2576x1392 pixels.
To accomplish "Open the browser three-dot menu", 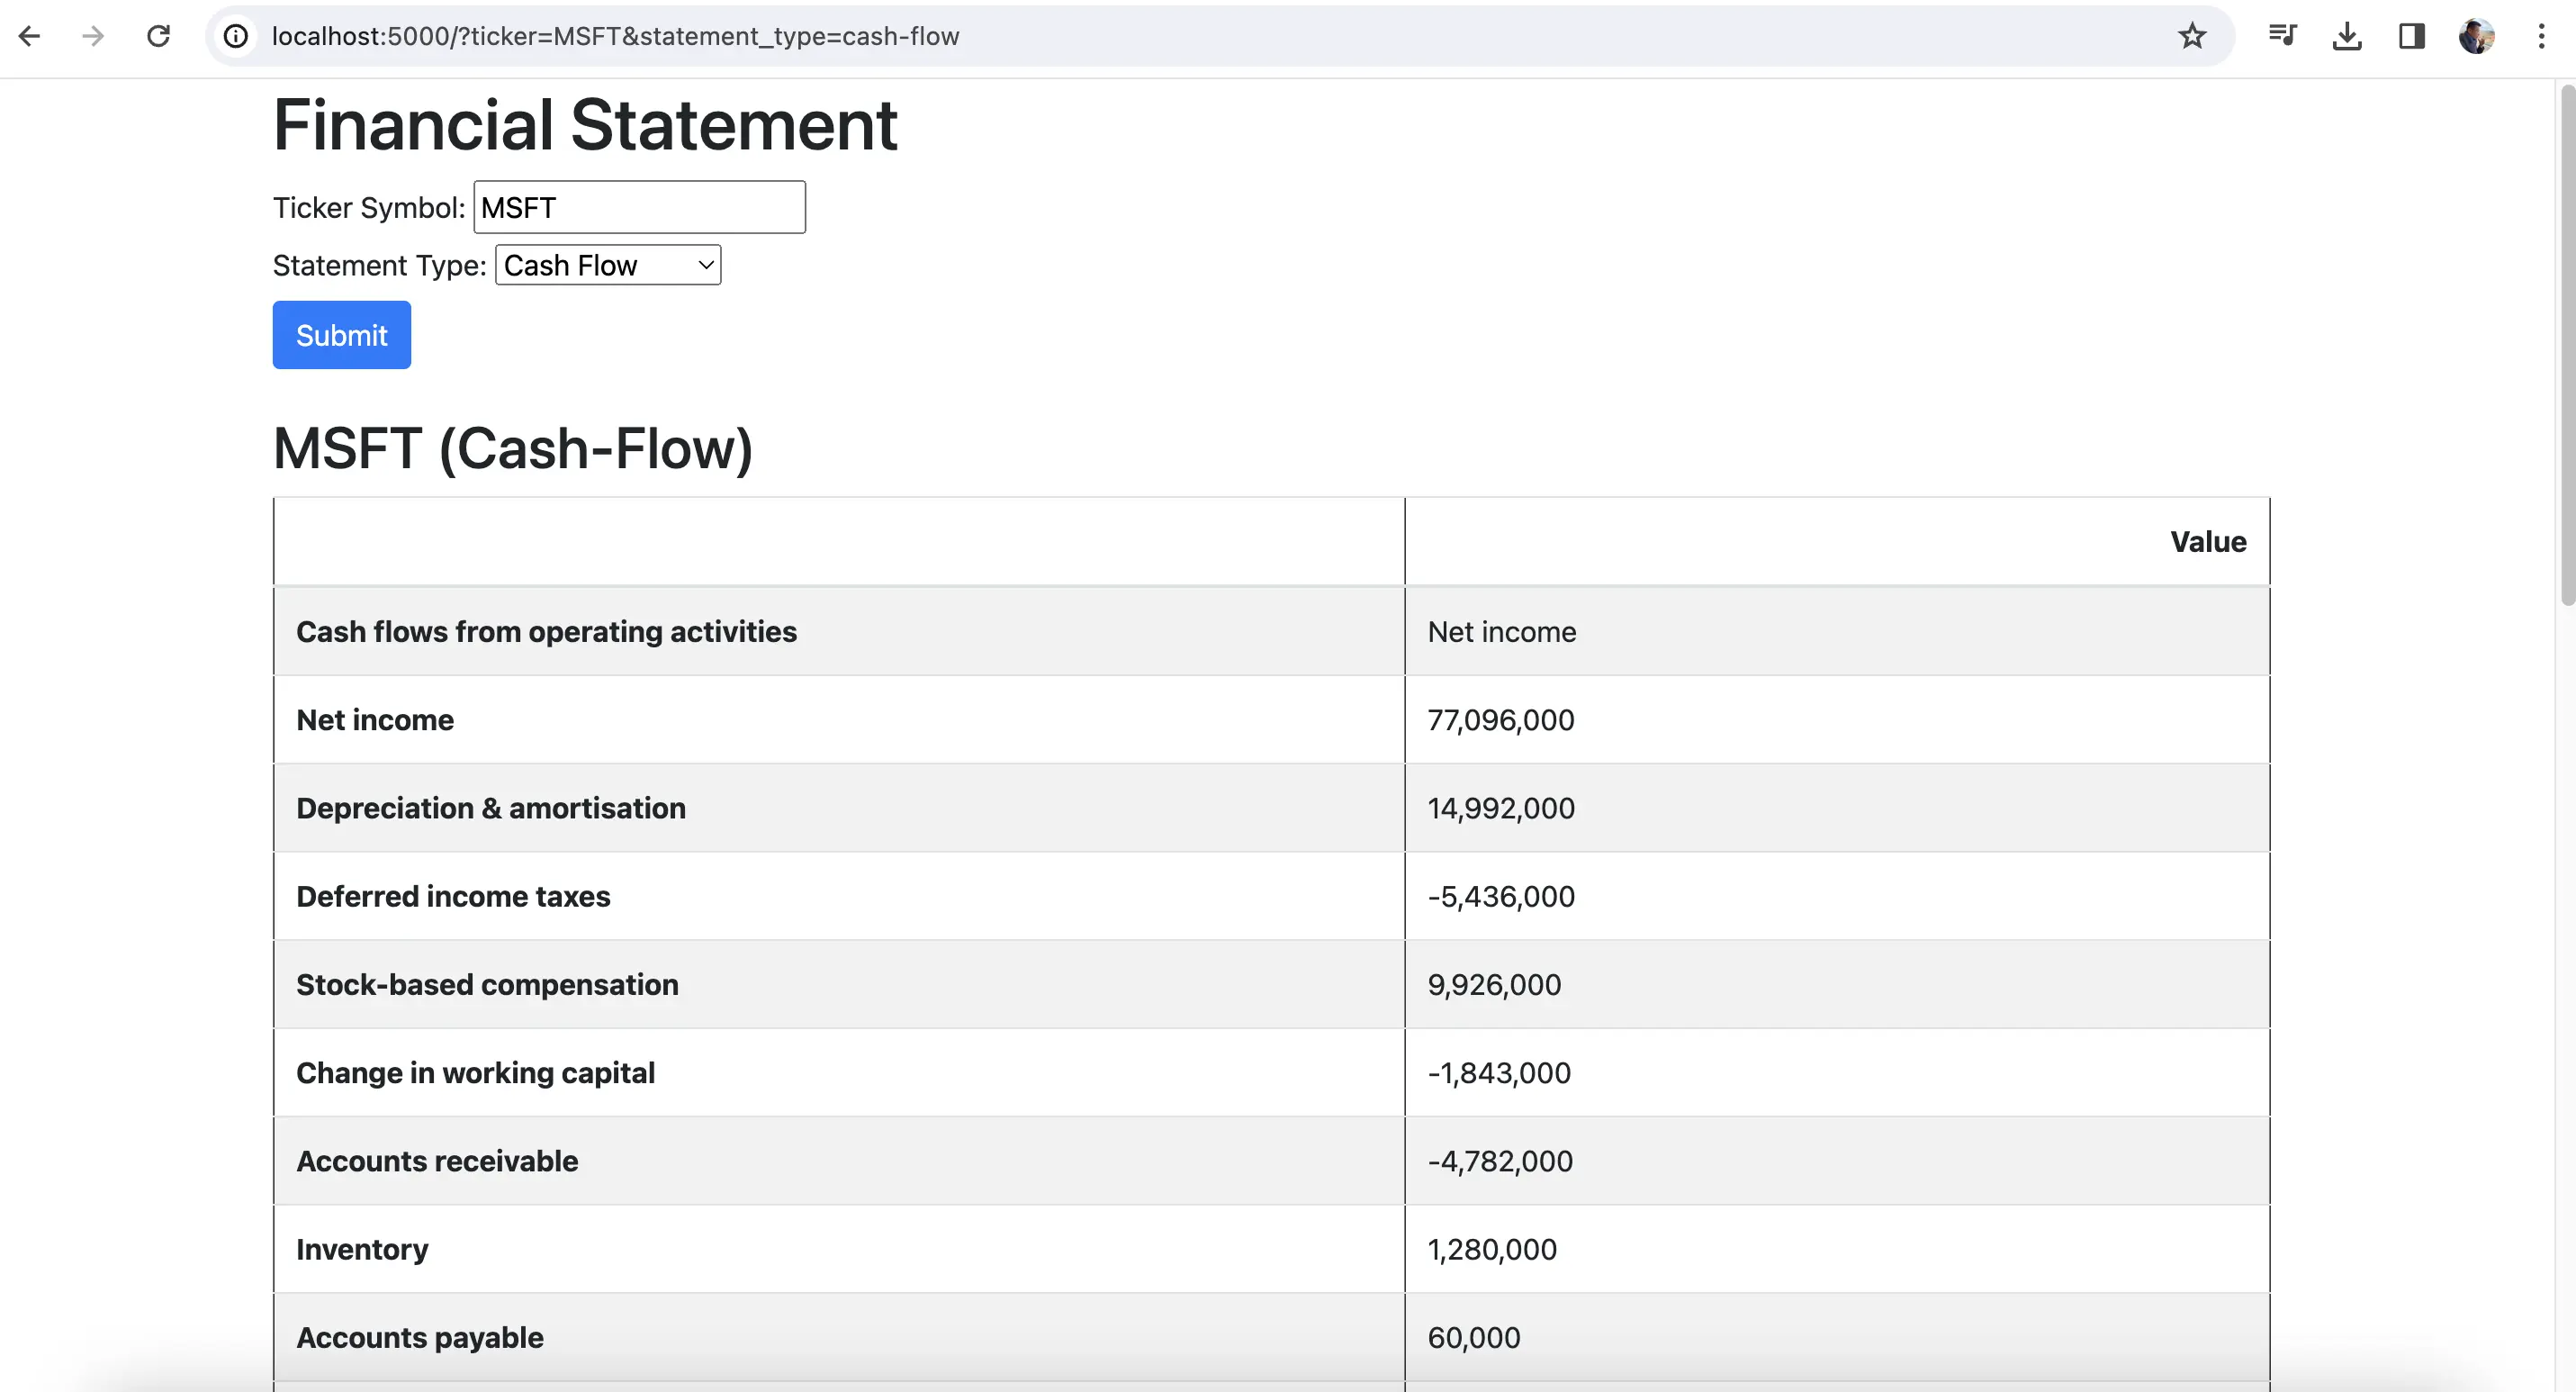I will (2541, 37).
